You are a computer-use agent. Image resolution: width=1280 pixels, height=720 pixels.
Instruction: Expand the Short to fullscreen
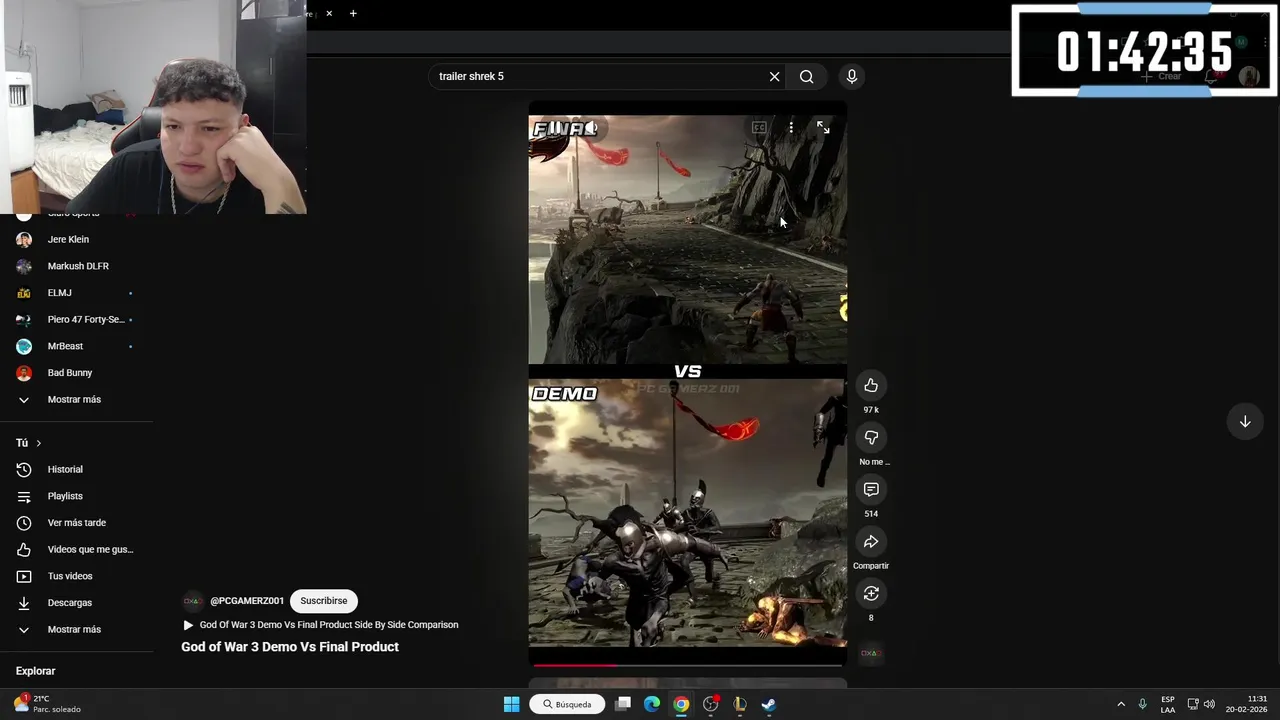[823, 128]
